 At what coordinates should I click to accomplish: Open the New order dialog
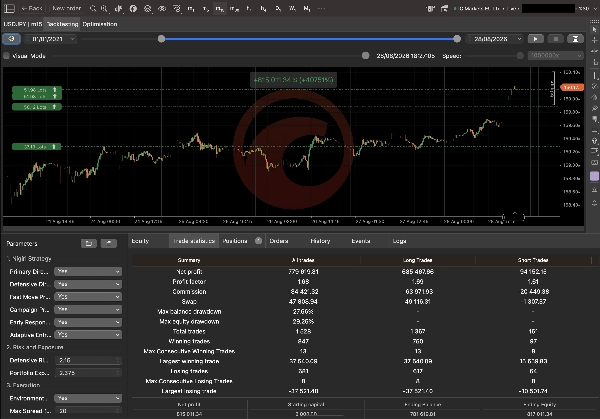pyautogui.click(x=66, y=8)
